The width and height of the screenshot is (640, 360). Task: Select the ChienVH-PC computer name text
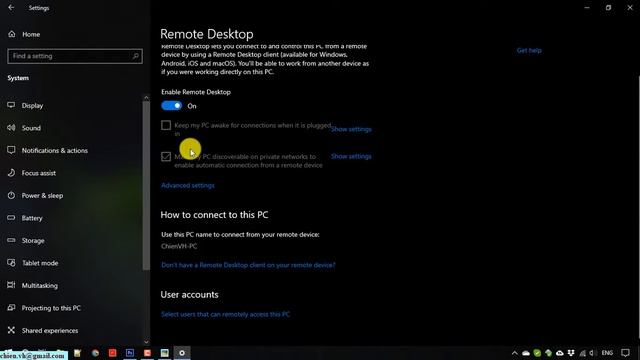point(179,246)
